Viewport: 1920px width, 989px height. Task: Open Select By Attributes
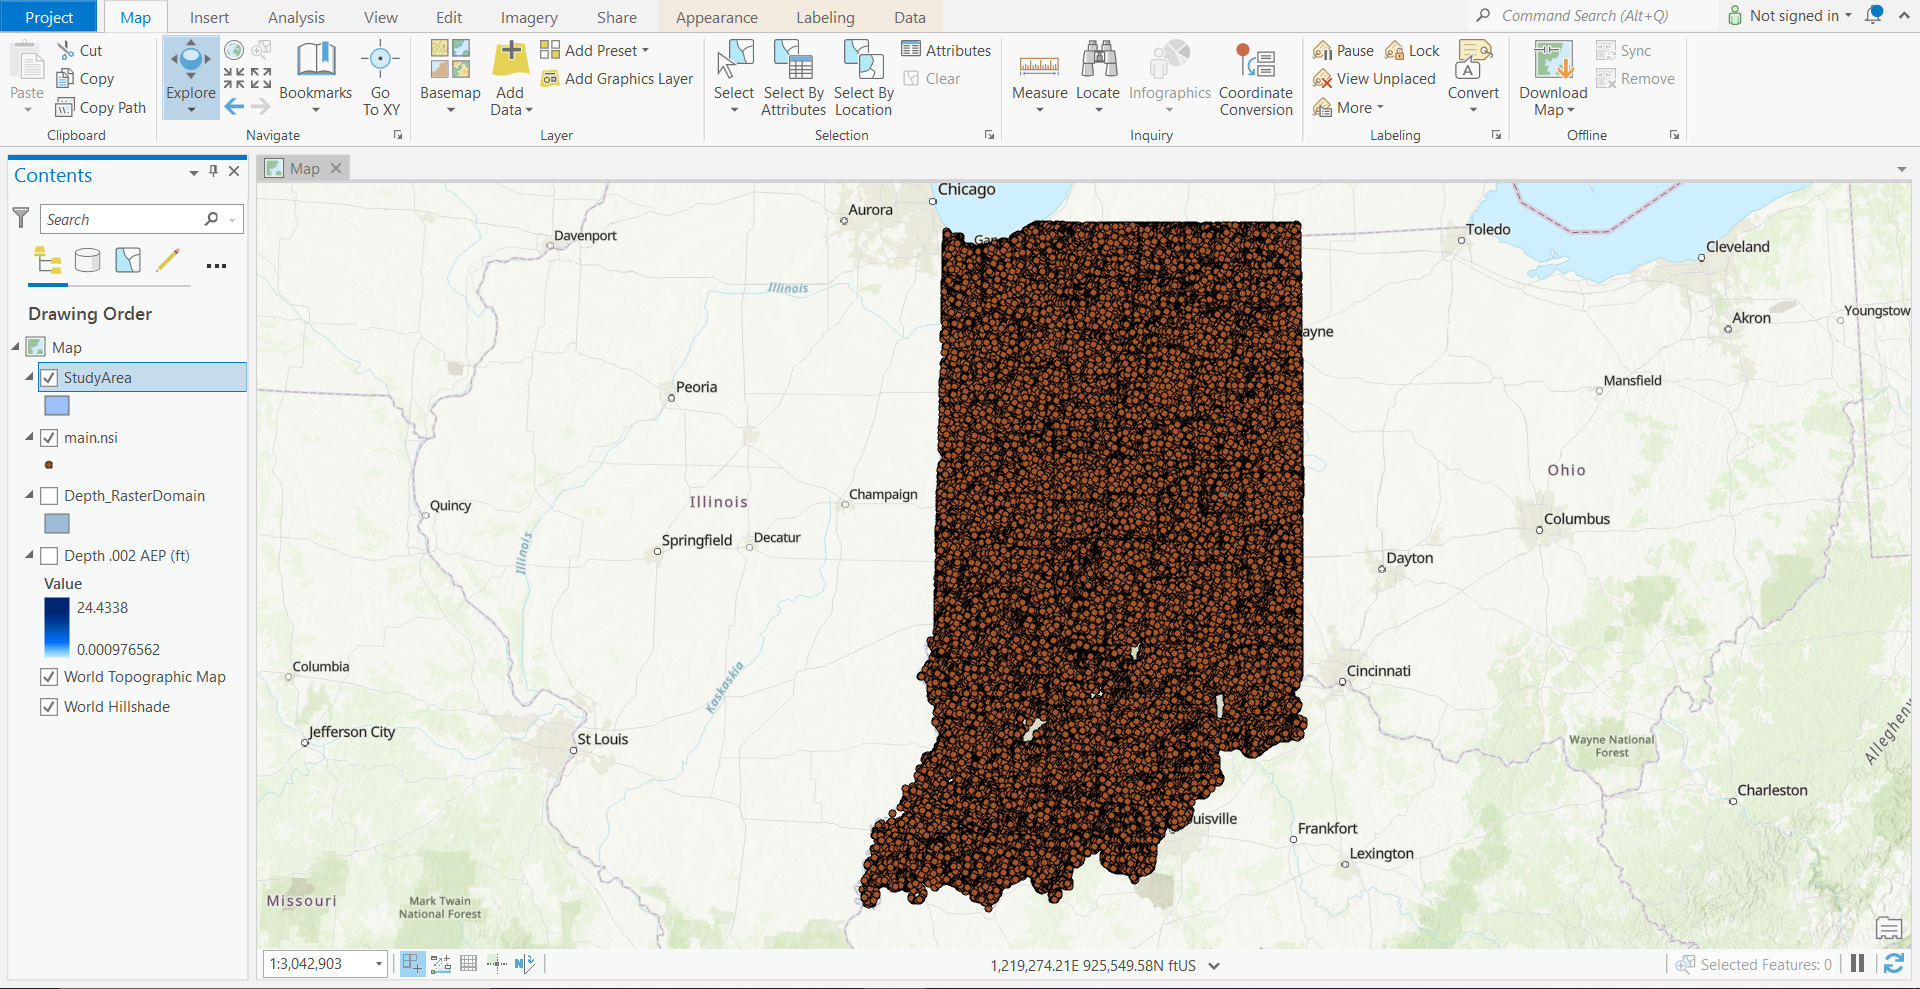[794, 78]
